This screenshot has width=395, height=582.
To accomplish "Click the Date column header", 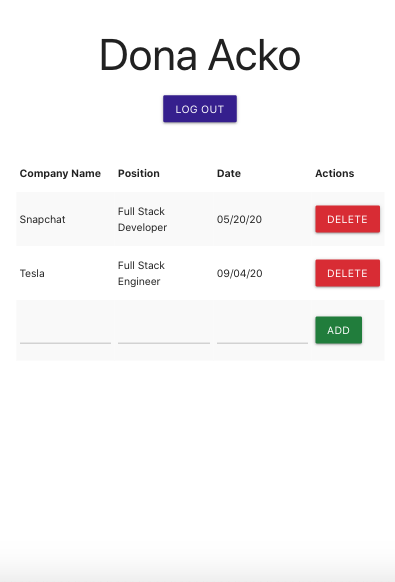I will click(229, 173).
